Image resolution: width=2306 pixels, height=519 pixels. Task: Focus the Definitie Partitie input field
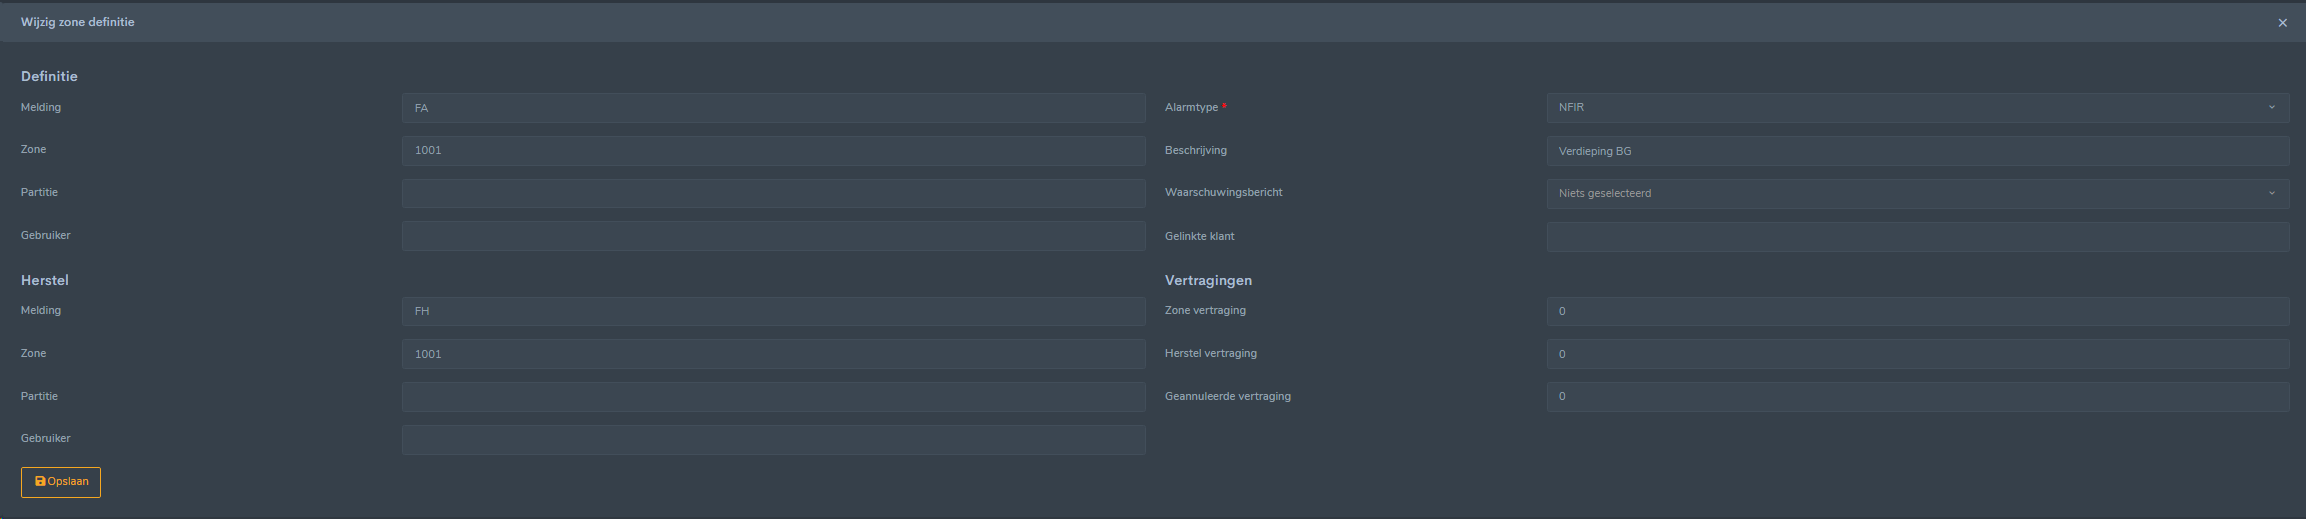(773, 193)
